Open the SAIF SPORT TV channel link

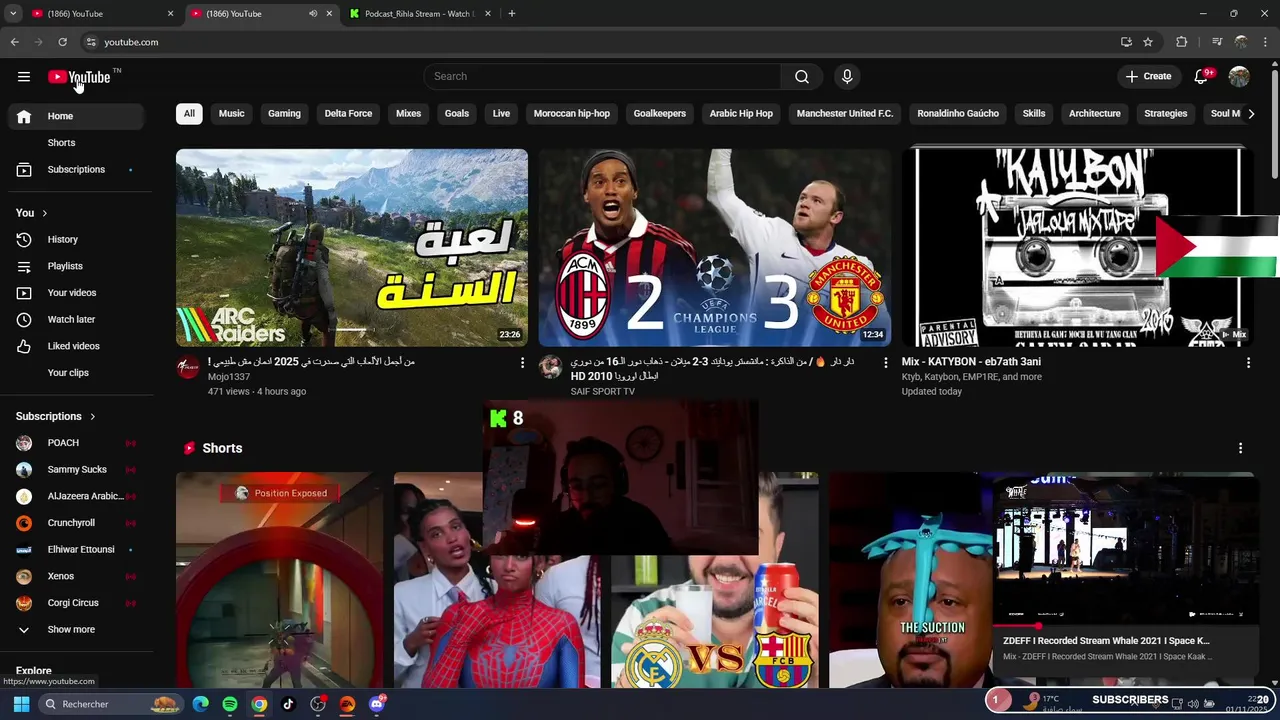[603, 392]
